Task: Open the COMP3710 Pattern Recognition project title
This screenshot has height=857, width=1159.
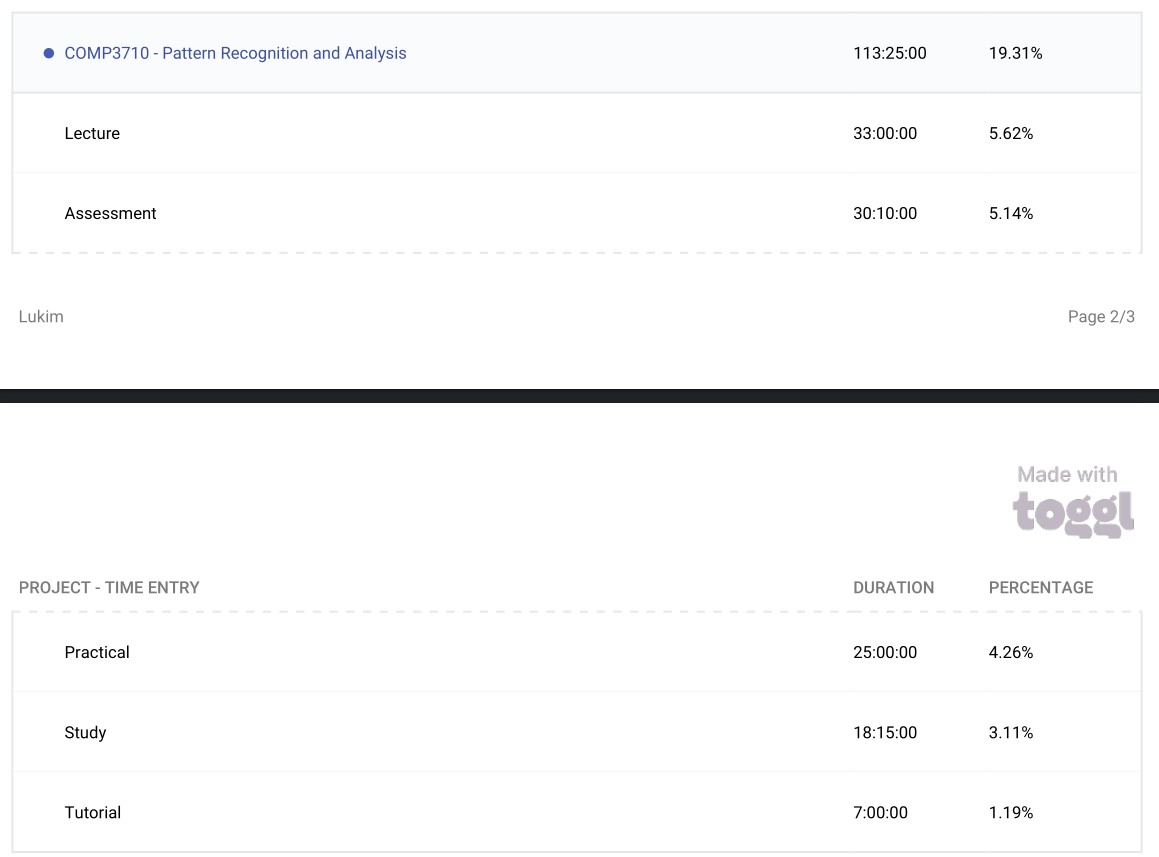Action: (x=235, y=54)
